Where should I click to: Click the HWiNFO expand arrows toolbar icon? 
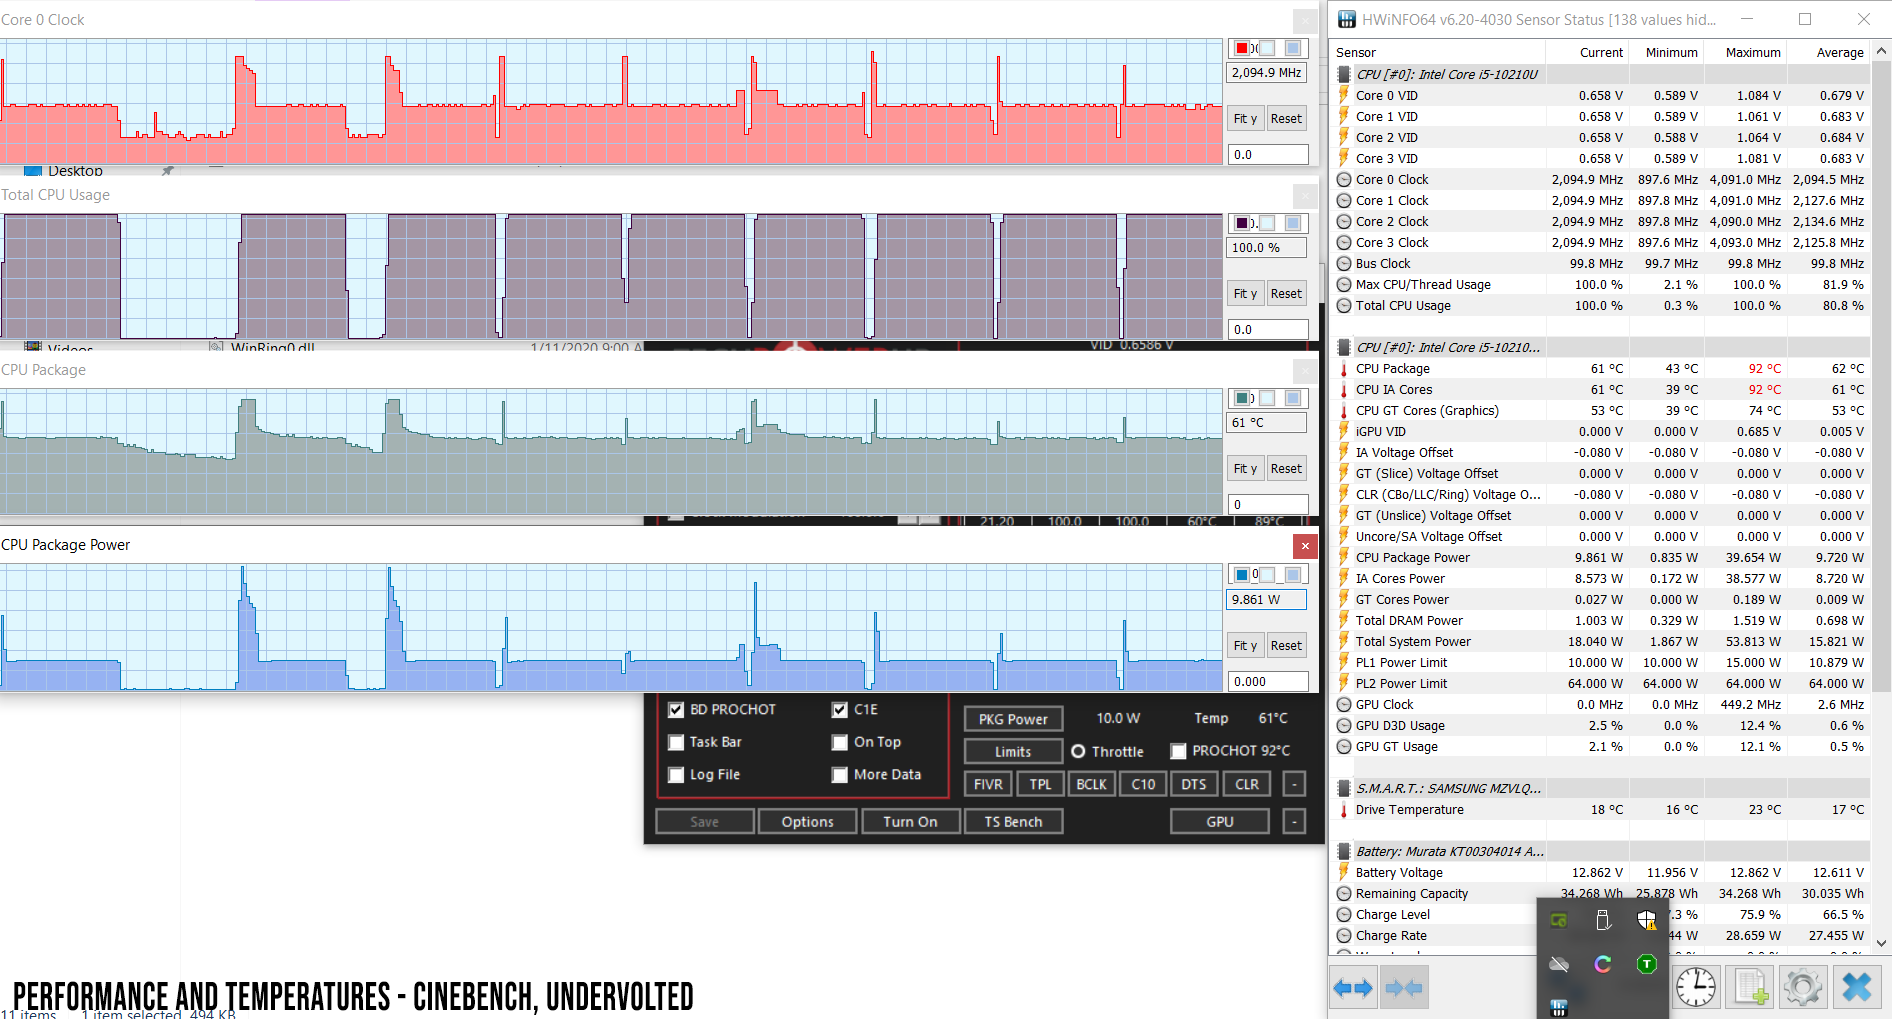click(1353, 988)
